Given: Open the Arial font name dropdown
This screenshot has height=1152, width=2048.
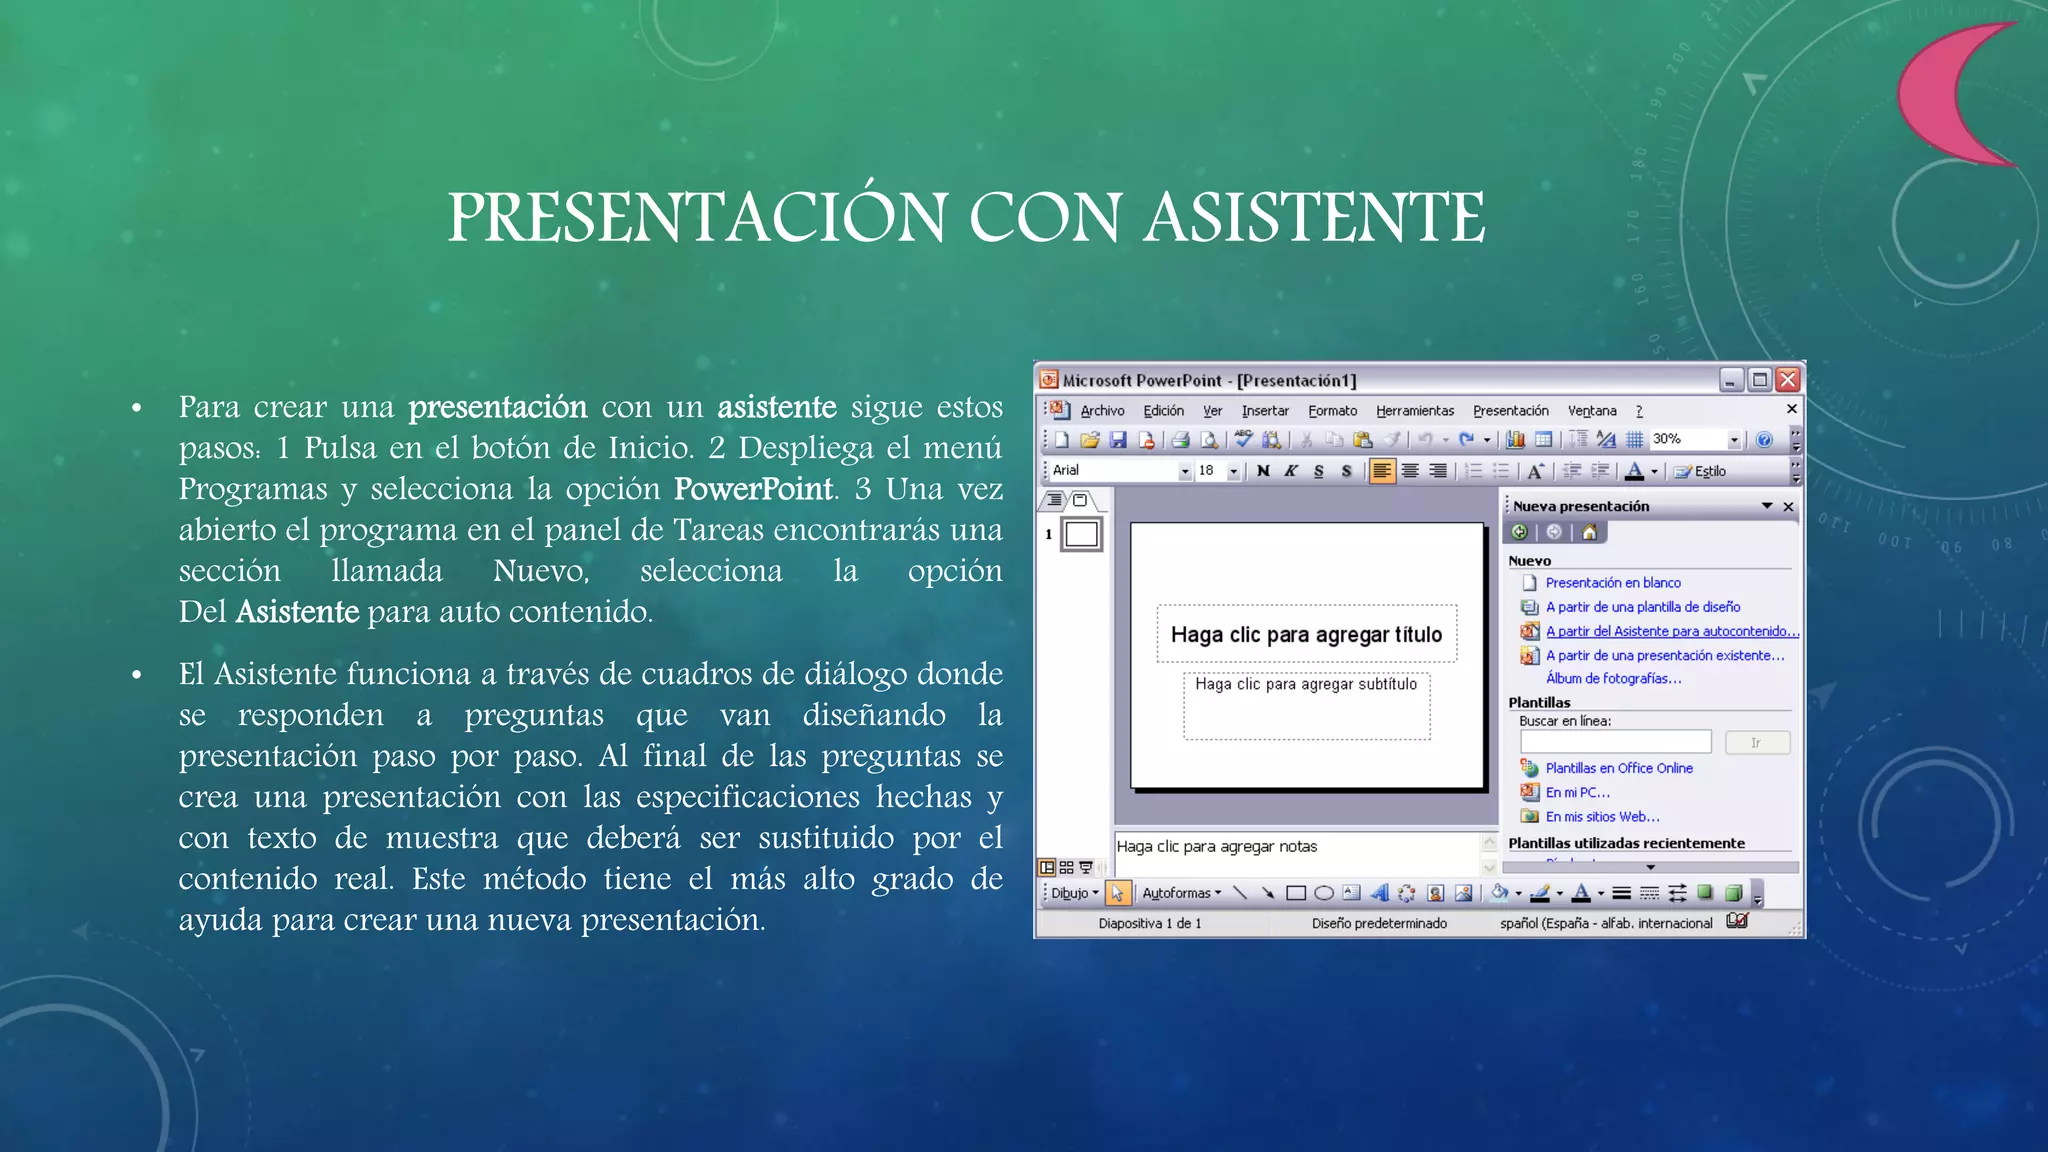Looking at the screenshot, I should 1185,471.
